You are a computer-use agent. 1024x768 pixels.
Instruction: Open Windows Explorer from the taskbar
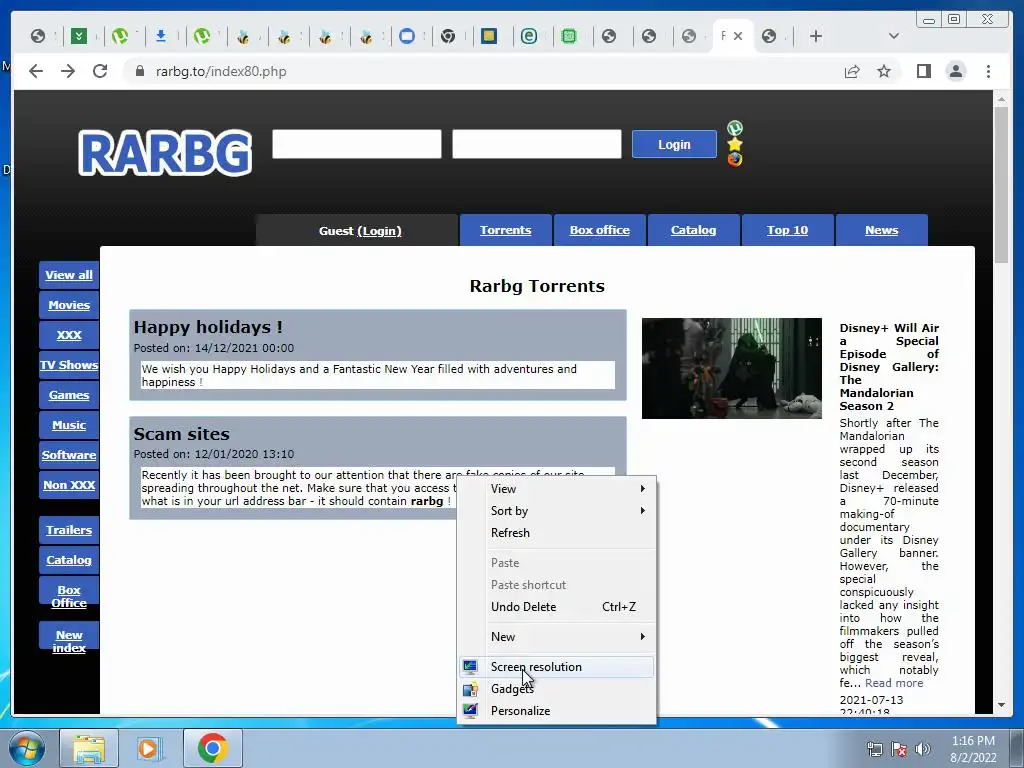[x=89, y=748]
